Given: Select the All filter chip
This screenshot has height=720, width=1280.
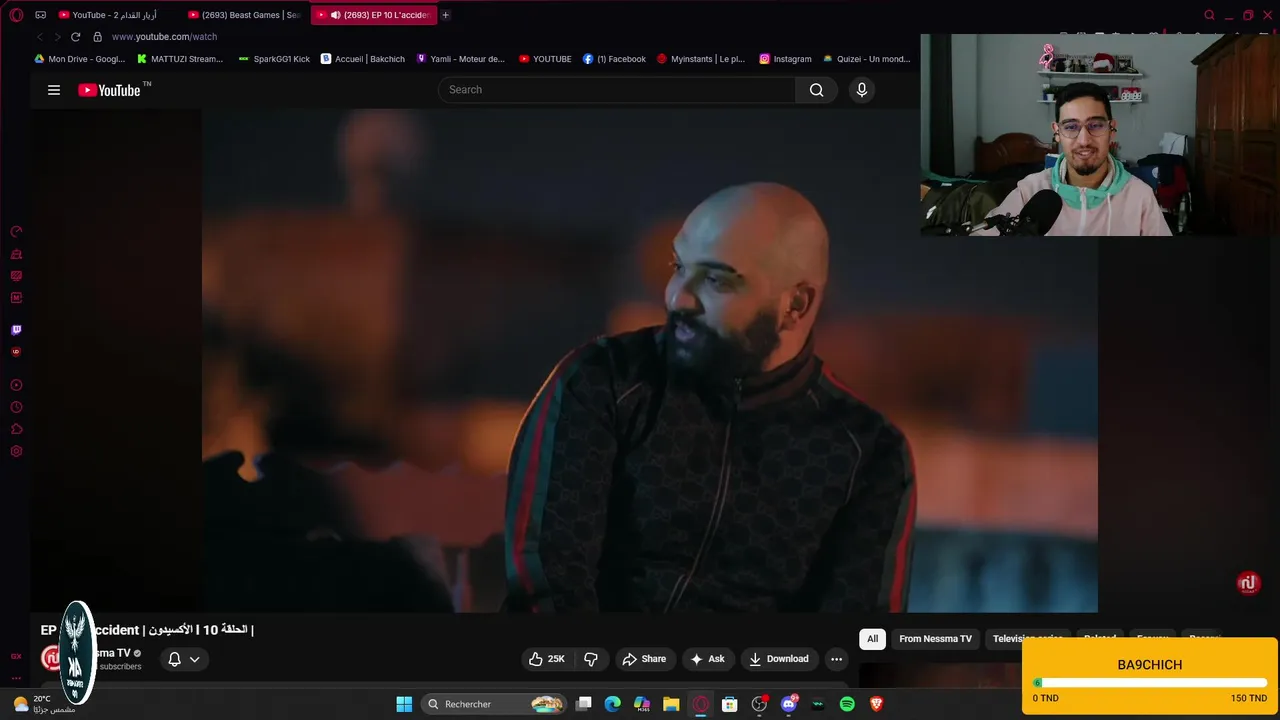Looking at the screenshot, I should [872, 639].
